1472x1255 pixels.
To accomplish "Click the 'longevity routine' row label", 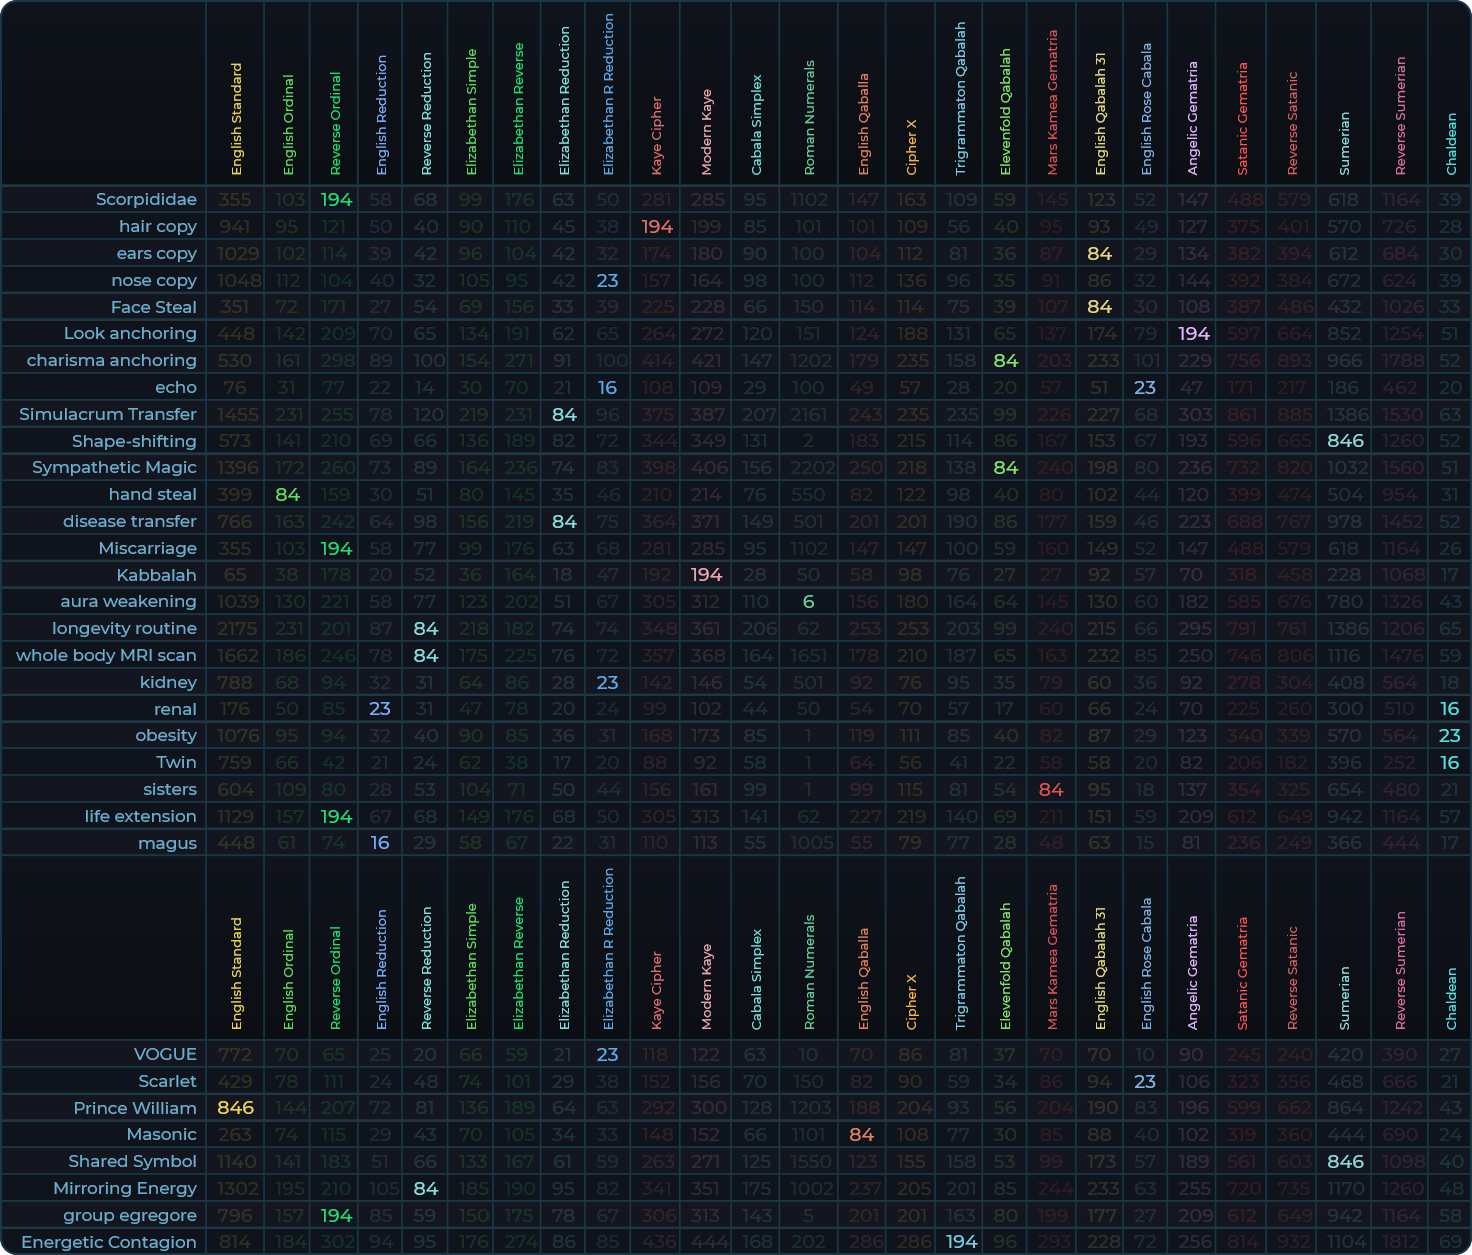I will 124,628.
